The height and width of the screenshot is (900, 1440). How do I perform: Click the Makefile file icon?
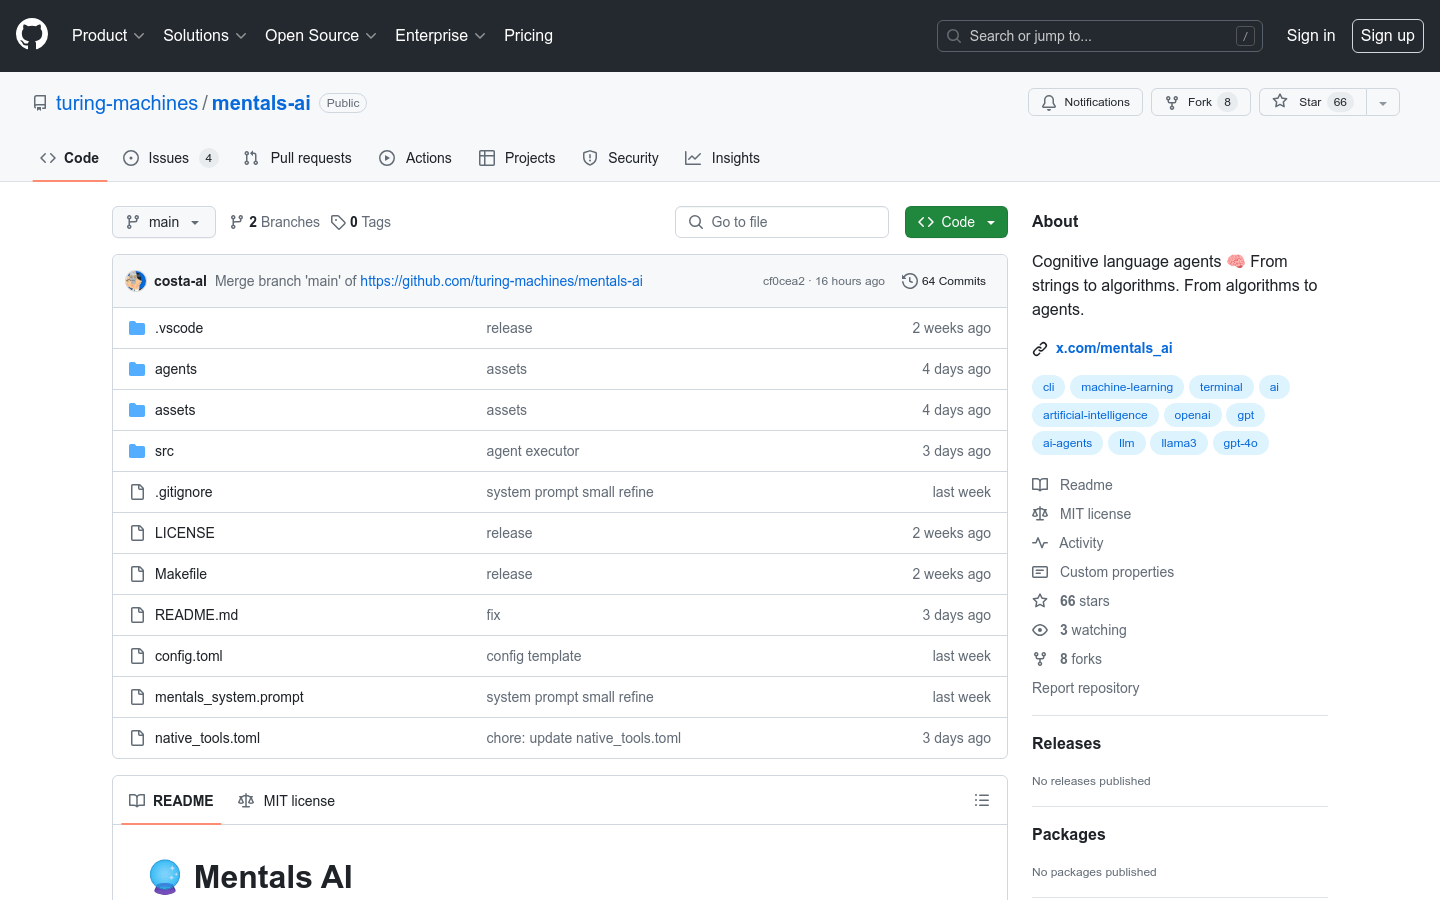[137, 574]
